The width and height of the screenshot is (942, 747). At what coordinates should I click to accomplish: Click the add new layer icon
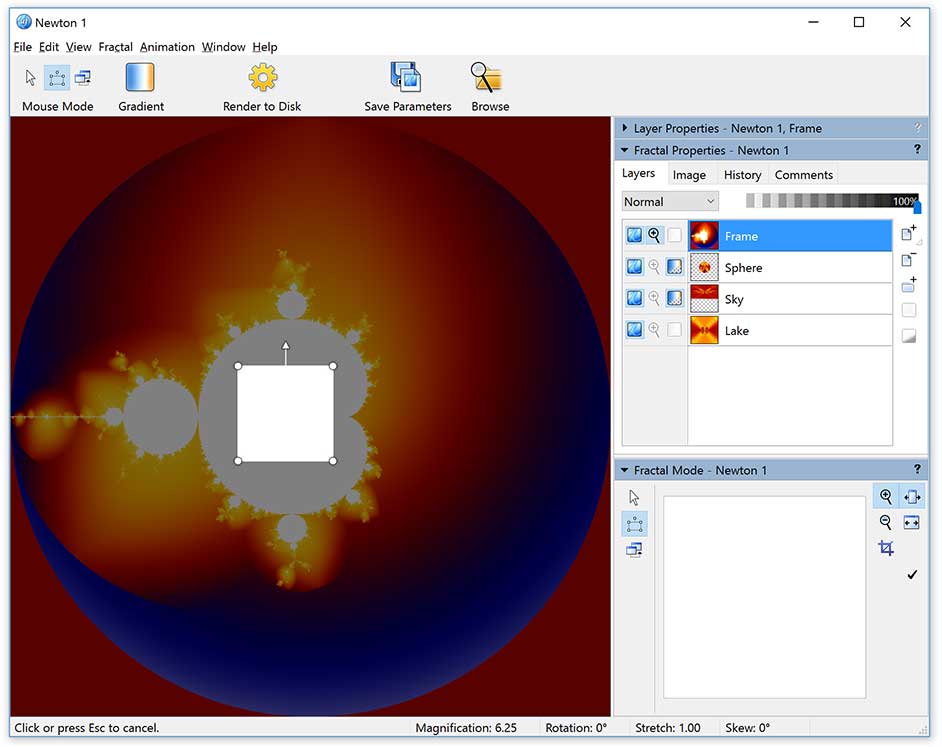pyautogui.click(x=909, y=233)
